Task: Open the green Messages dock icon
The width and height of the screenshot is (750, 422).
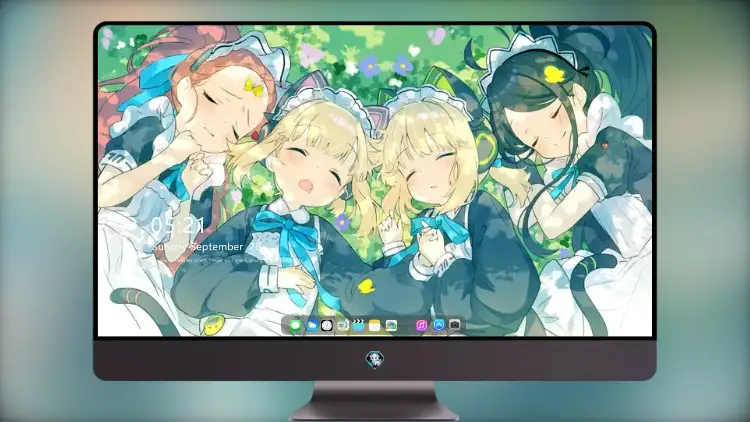Action: click(295, 325)
